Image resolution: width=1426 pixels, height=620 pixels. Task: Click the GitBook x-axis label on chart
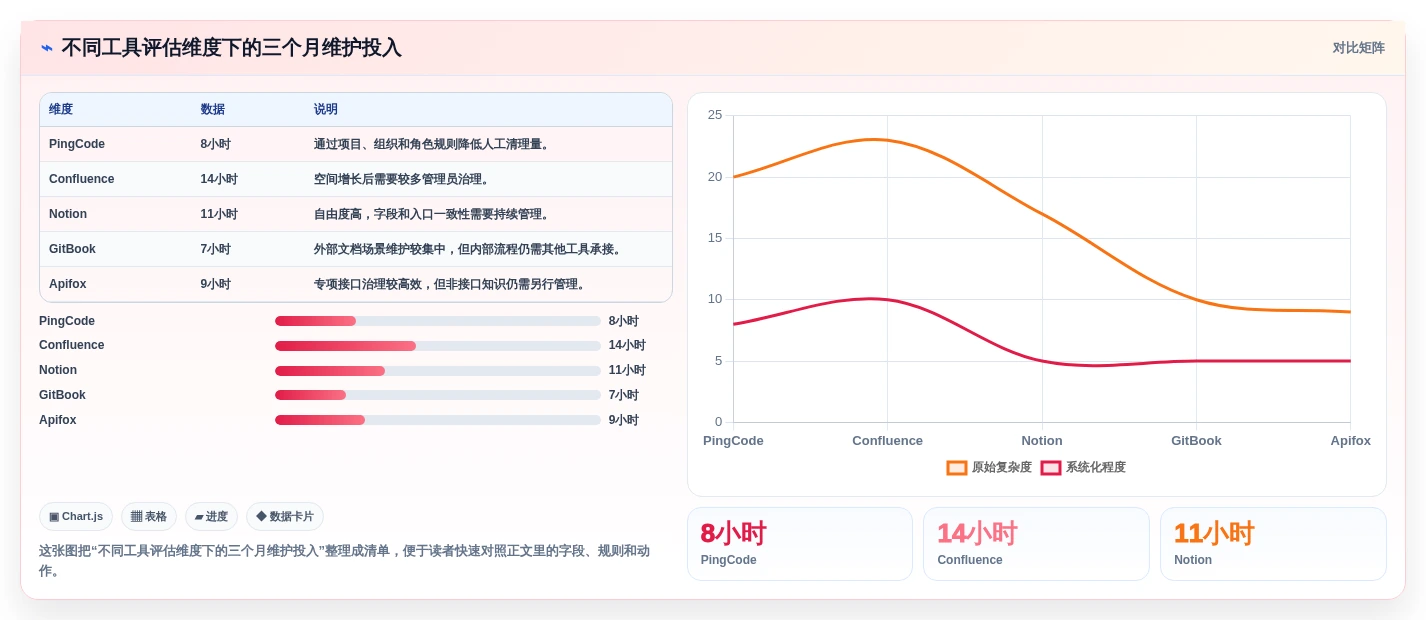tap(1196, 441)
